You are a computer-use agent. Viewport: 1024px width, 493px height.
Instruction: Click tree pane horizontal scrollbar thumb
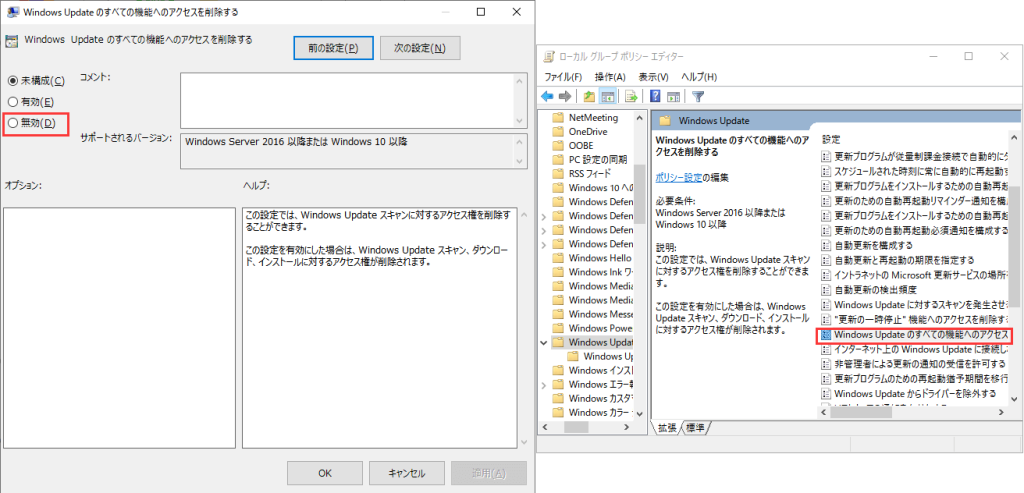coord(576,426)
